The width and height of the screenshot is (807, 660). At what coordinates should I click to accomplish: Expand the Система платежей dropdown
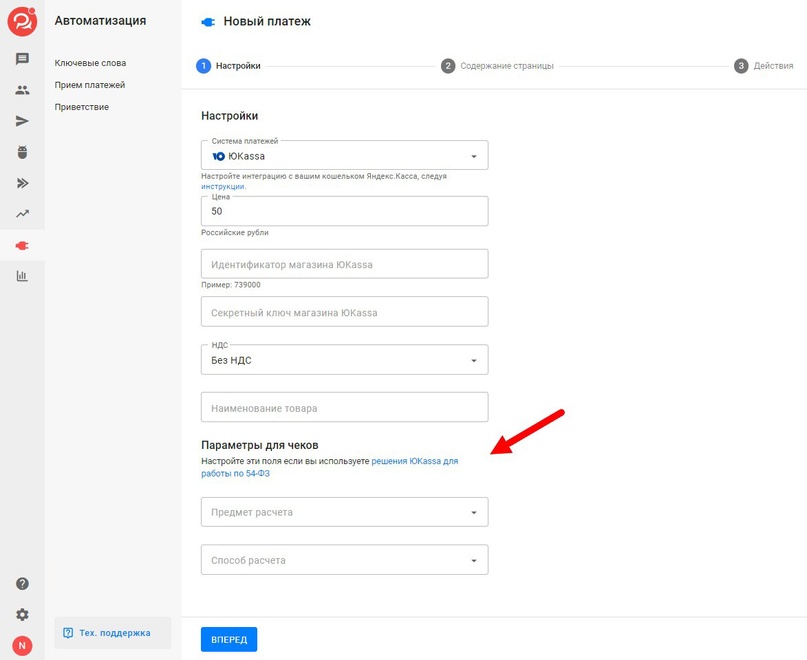coord(344,156)
